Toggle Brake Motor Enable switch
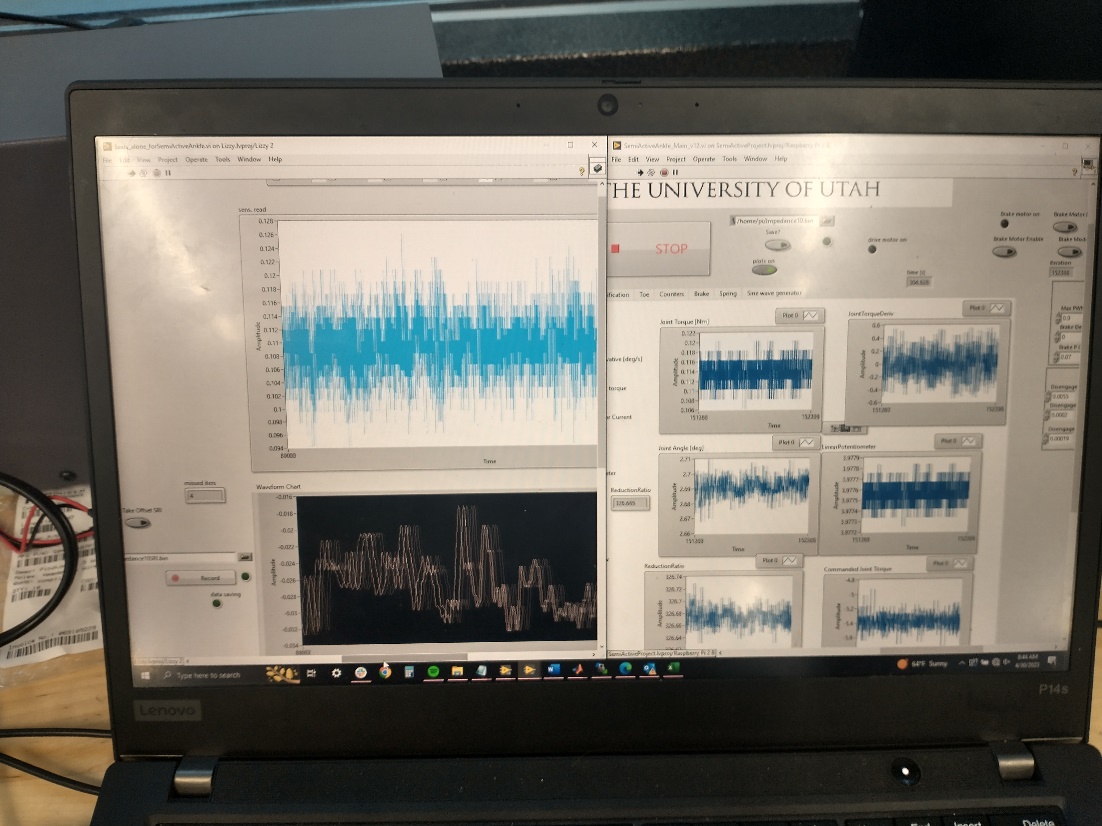 (1004, 252)
